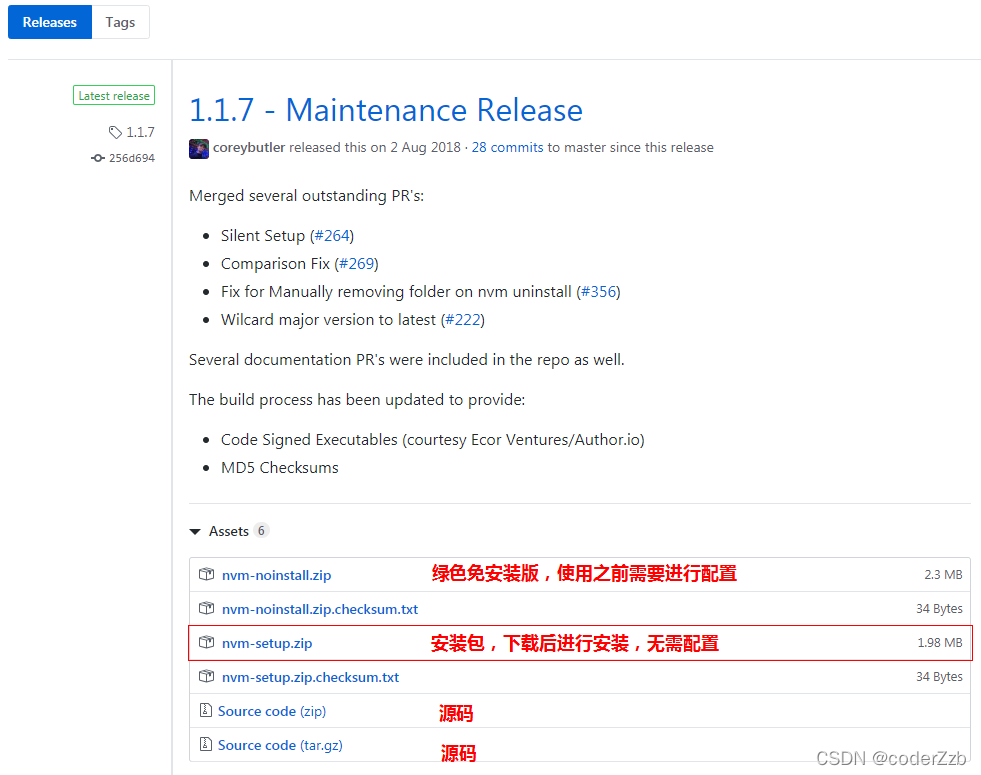
Task: Click the tag icon beside 1.1.7
Action: click(114, 132)
